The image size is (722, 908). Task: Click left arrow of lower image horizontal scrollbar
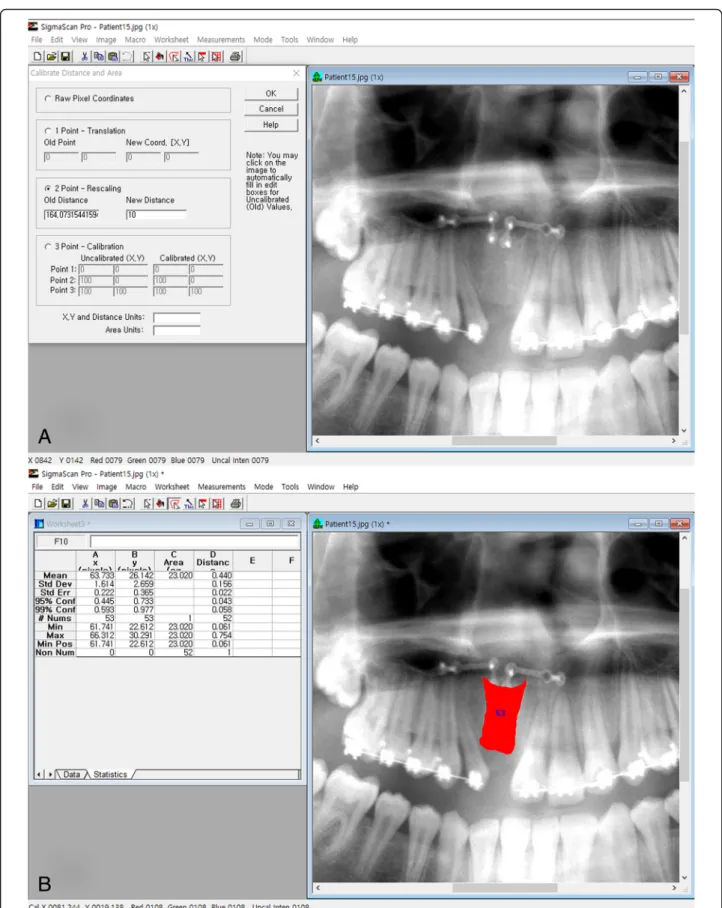pos(317,888)
